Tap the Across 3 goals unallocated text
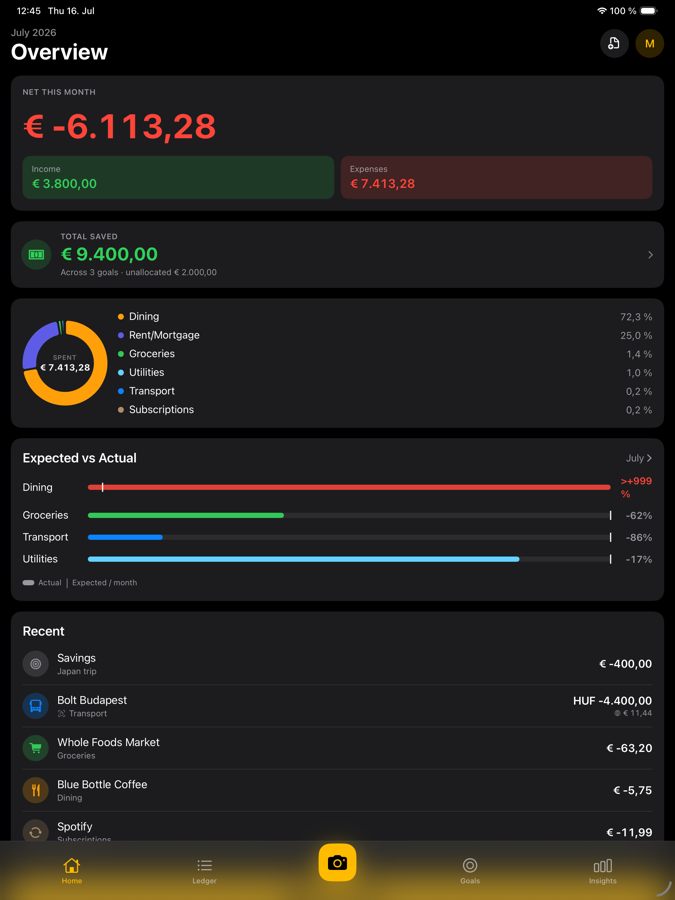 pos(138,273)
